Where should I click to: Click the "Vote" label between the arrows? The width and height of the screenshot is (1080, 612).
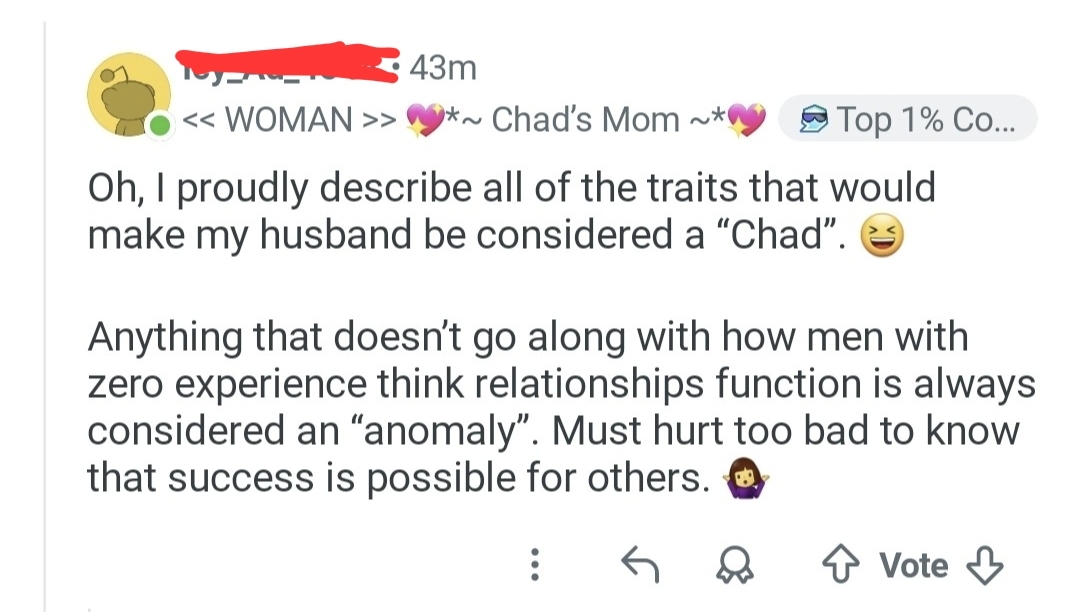913,566
